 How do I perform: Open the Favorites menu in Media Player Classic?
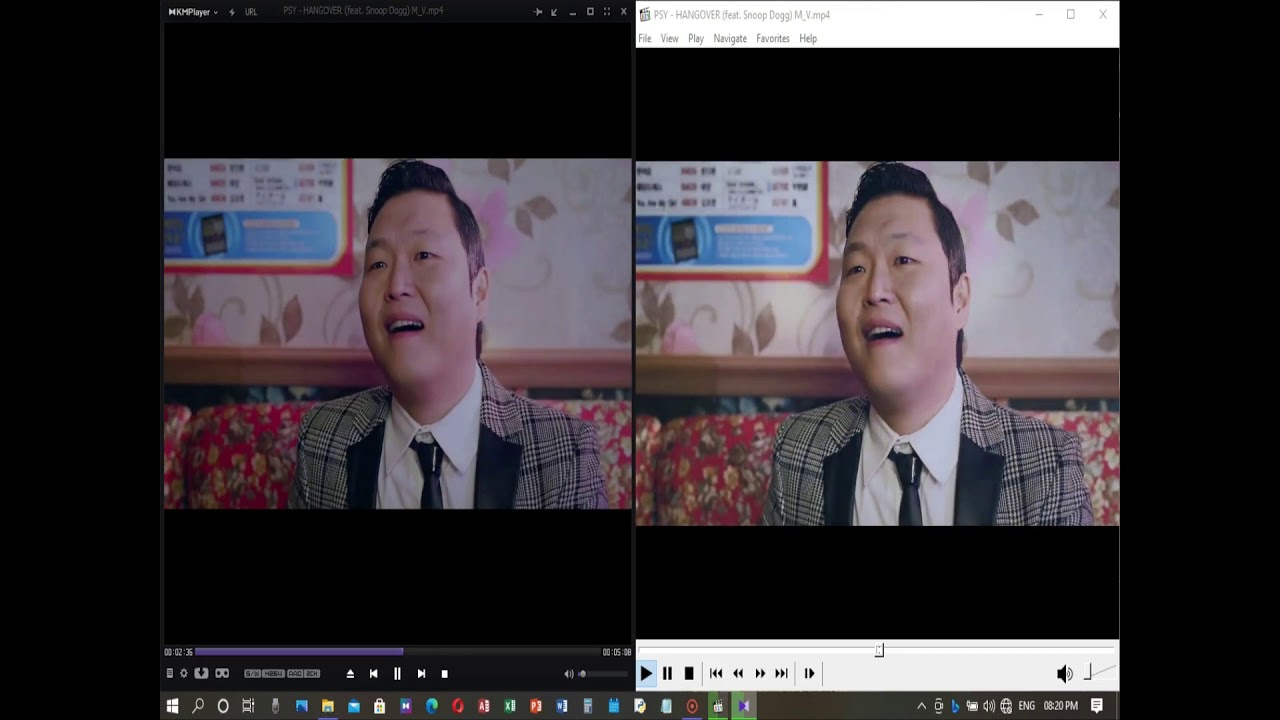773,38
